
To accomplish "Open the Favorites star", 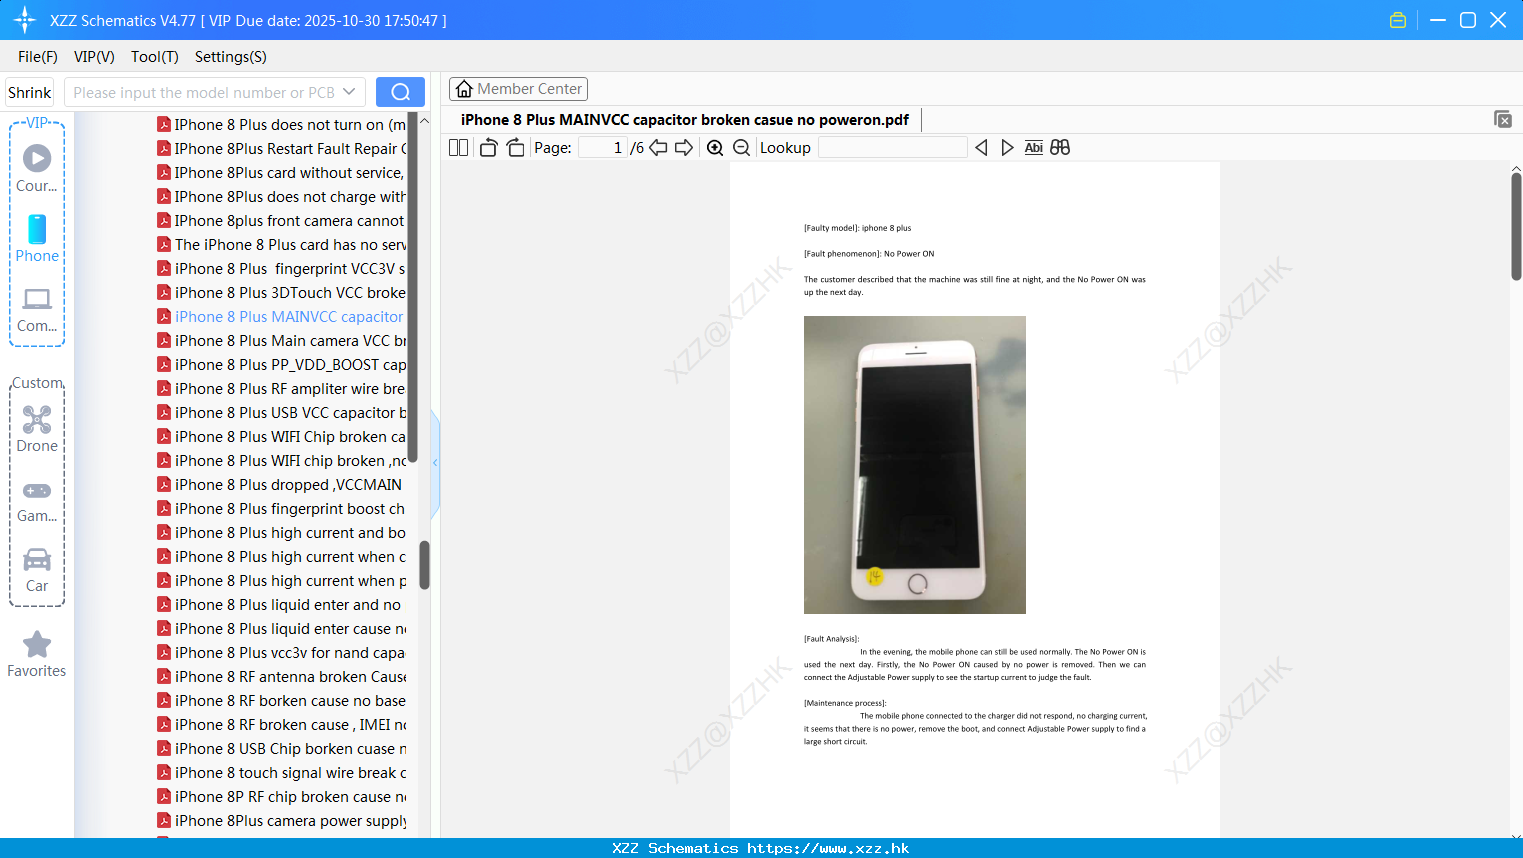I will point(37,654).
